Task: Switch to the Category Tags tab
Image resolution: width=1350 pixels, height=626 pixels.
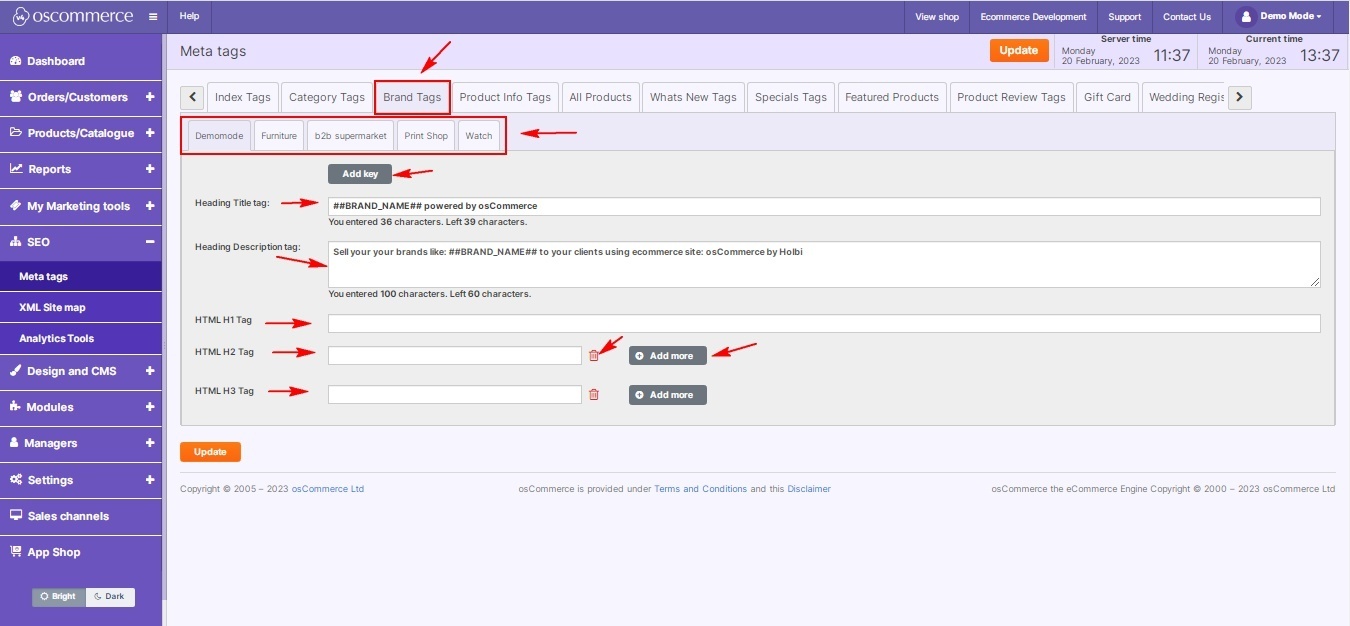Action: click(326, 97)
